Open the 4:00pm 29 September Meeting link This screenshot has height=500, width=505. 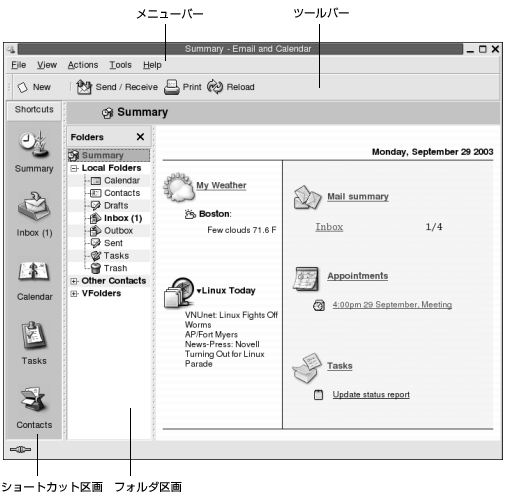pos(392,305)
